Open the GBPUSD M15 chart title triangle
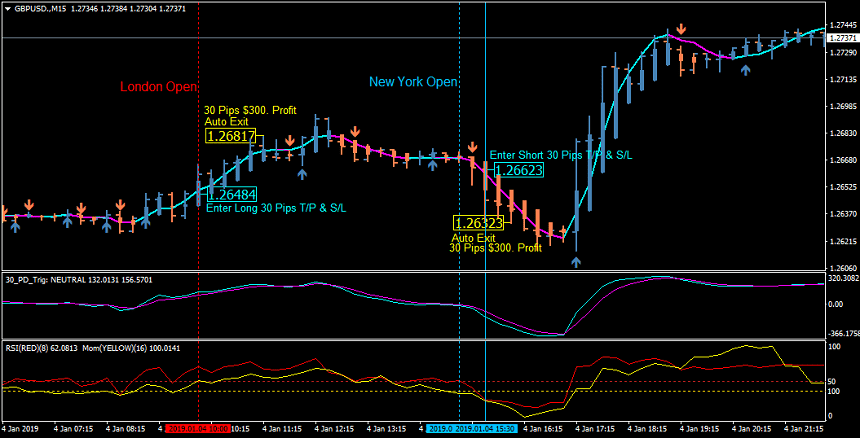 7,8
